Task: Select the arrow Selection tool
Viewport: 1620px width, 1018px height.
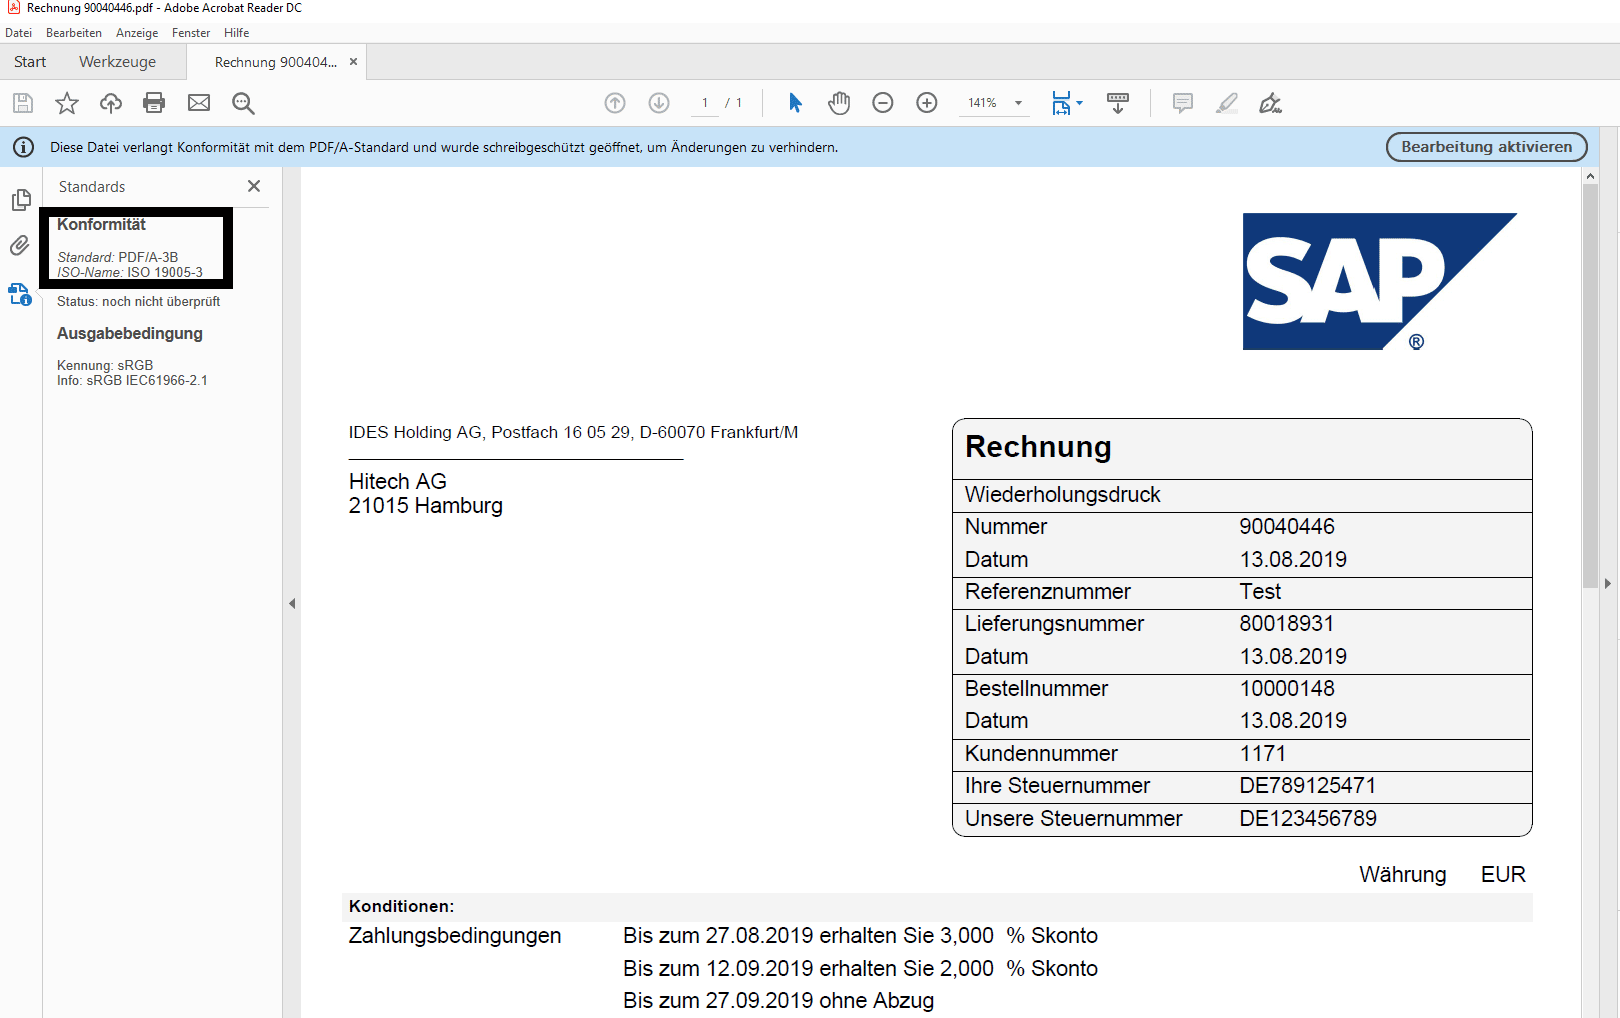Action: click(795, 102)
